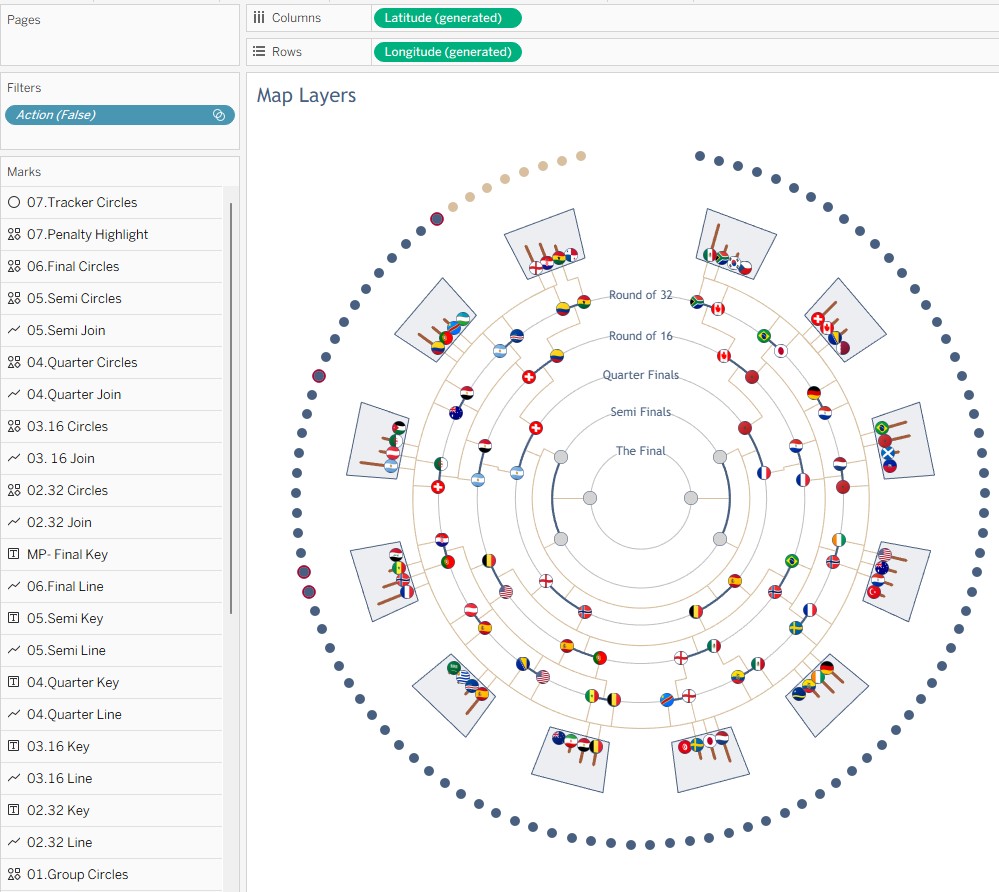Click the Semi Finals label
Viewport: 999px width, 892px height.
(640, 412)
